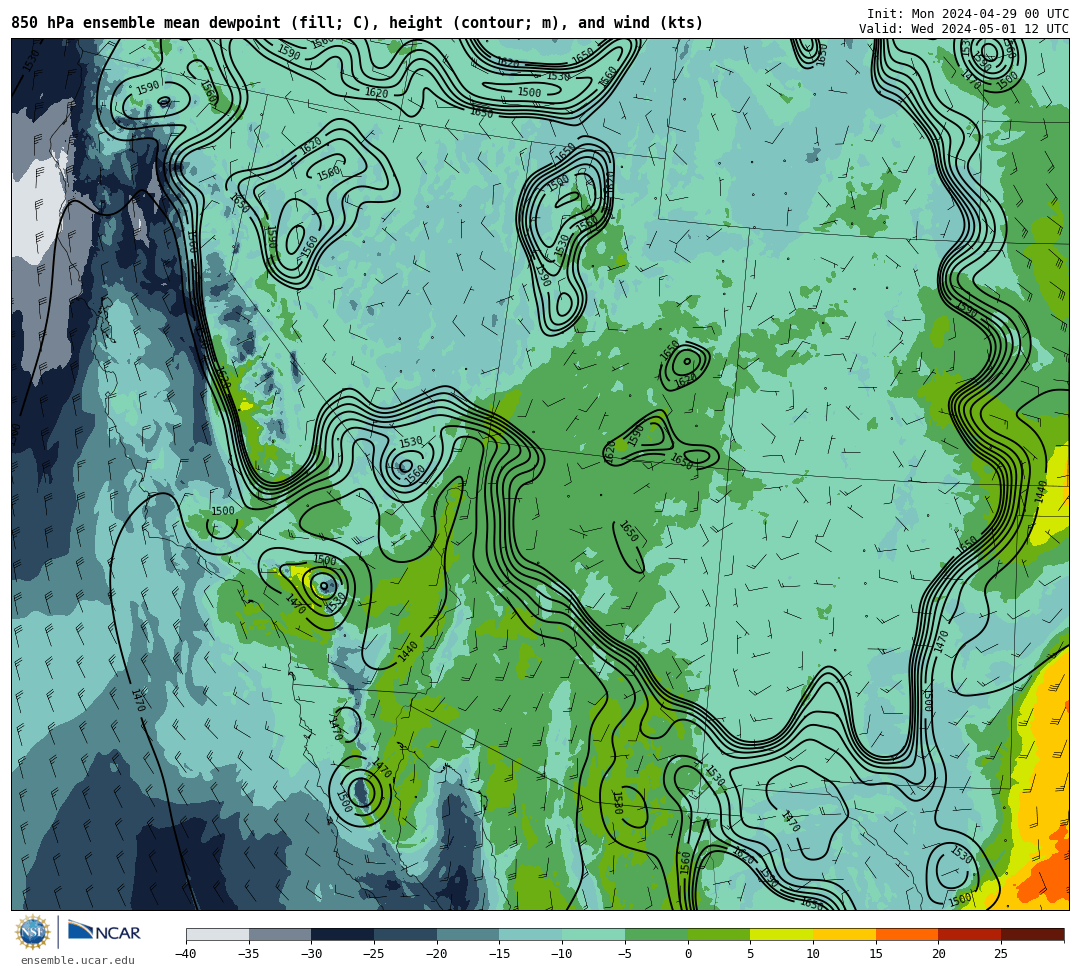Click the -30 colorbar tick label
The width and height of the screenshot is (1080, 973).
click(311, 954)
